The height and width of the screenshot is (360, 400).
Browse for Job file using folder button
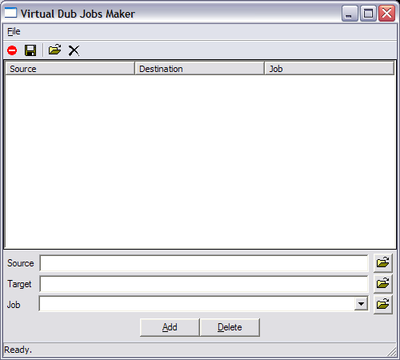pyautogui.click(x=383, y=304)
